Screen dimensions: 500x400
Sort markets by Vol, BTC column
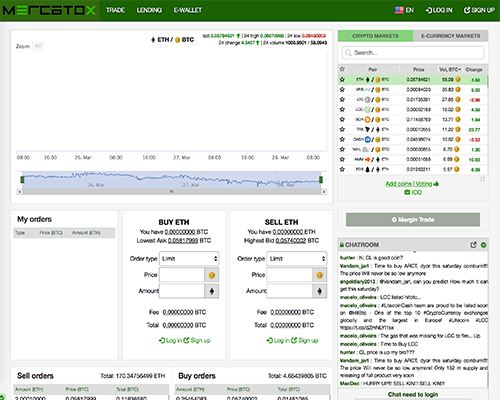pos(450,69)
